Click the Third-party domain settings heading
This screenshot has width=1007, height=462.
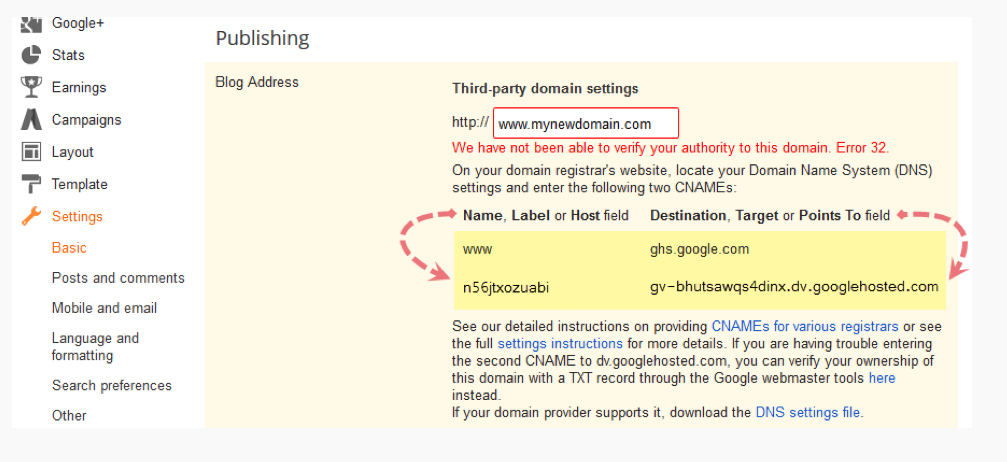coord(545,88)
